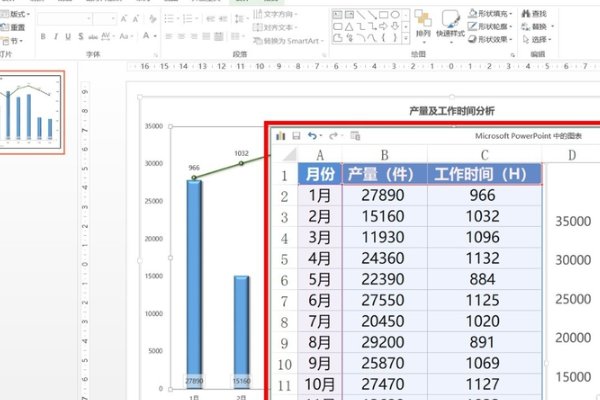Image resolution: width=600 pixels, height=400 pixels.
Task: Open the font size combo box
Action: pyautogui.click(x=105, y=18)
